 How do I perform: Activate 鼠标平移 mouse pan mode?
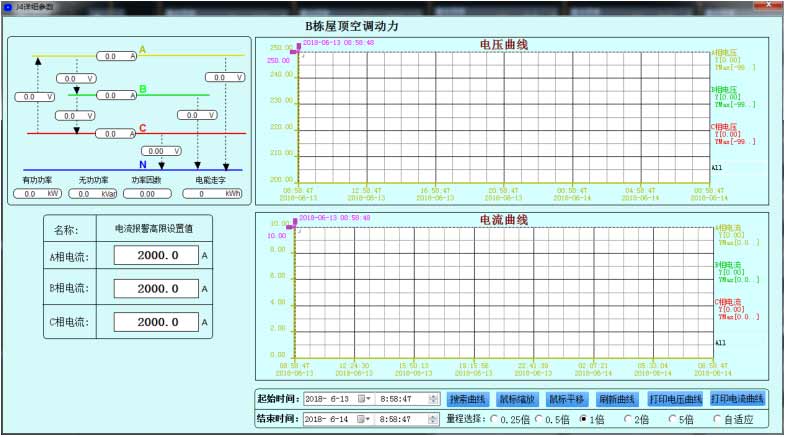[x=565, y=398]
